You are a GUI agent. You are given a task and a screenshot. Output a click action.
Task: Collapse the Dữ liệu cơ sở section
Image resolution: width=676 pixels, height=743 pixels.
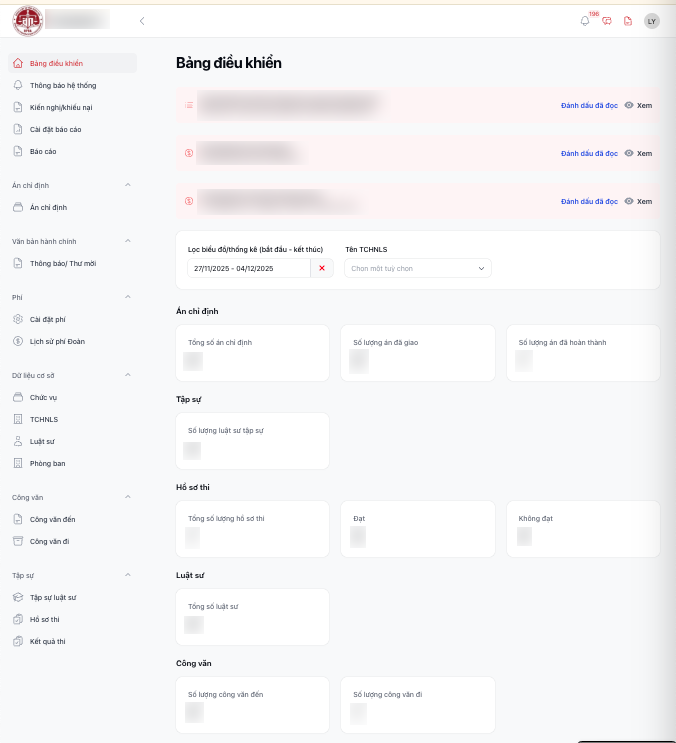(x=127, y=375)
